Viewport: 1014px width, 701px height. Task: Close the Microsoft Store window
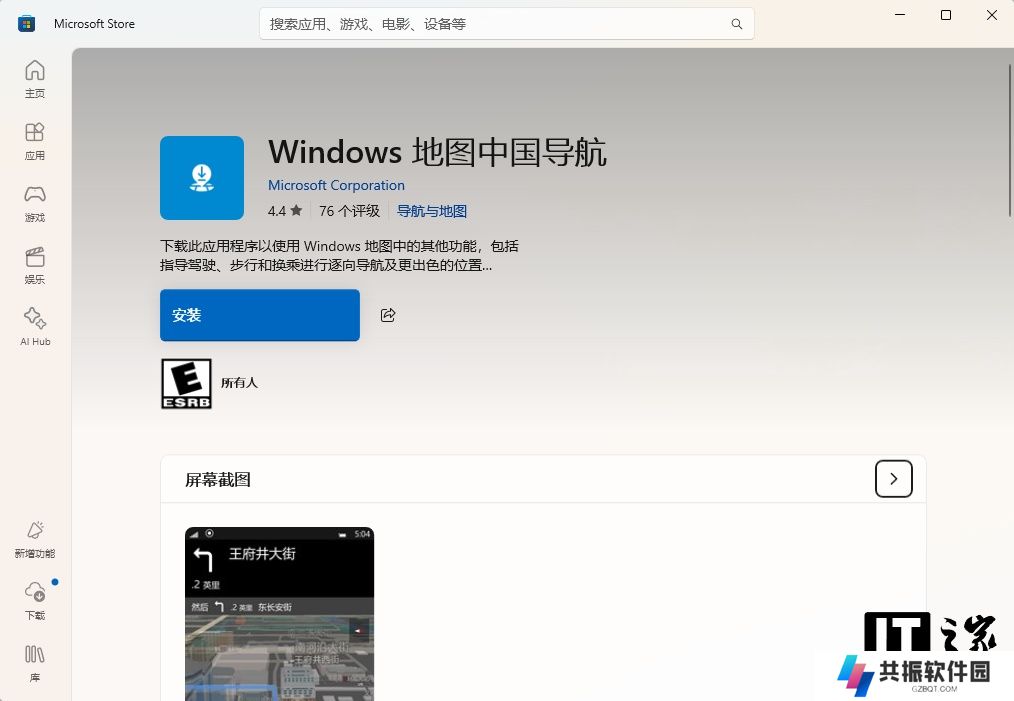991,15
